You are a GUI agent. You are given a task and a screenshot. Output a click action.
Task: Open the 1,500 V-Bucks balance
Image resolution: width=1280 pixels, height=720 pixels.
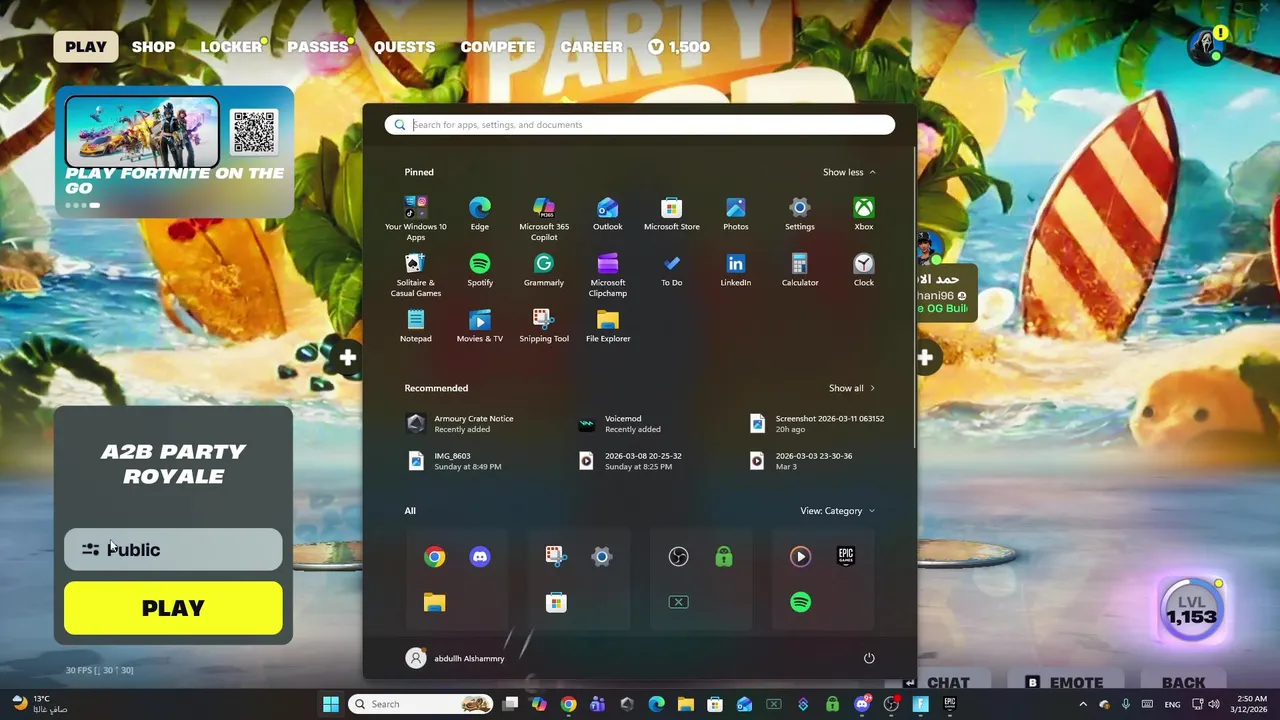(x=679, y=47)
